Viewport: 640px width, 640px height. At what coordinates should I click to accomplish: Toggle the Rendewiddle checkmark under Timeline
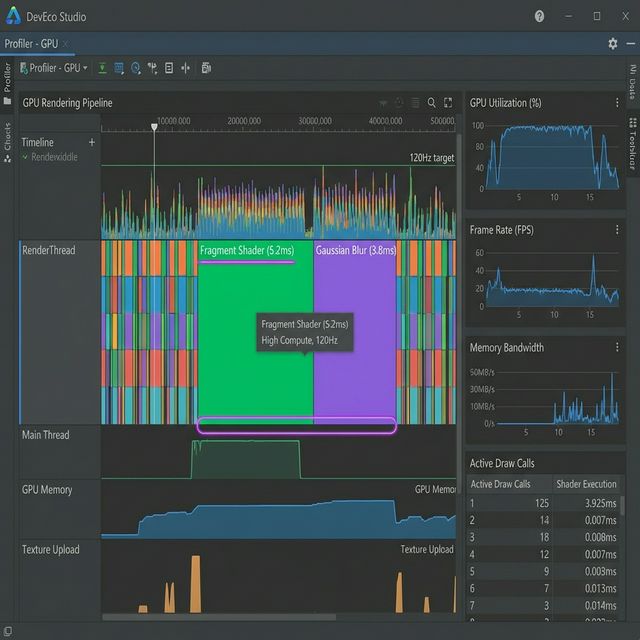tap(25, 157)
